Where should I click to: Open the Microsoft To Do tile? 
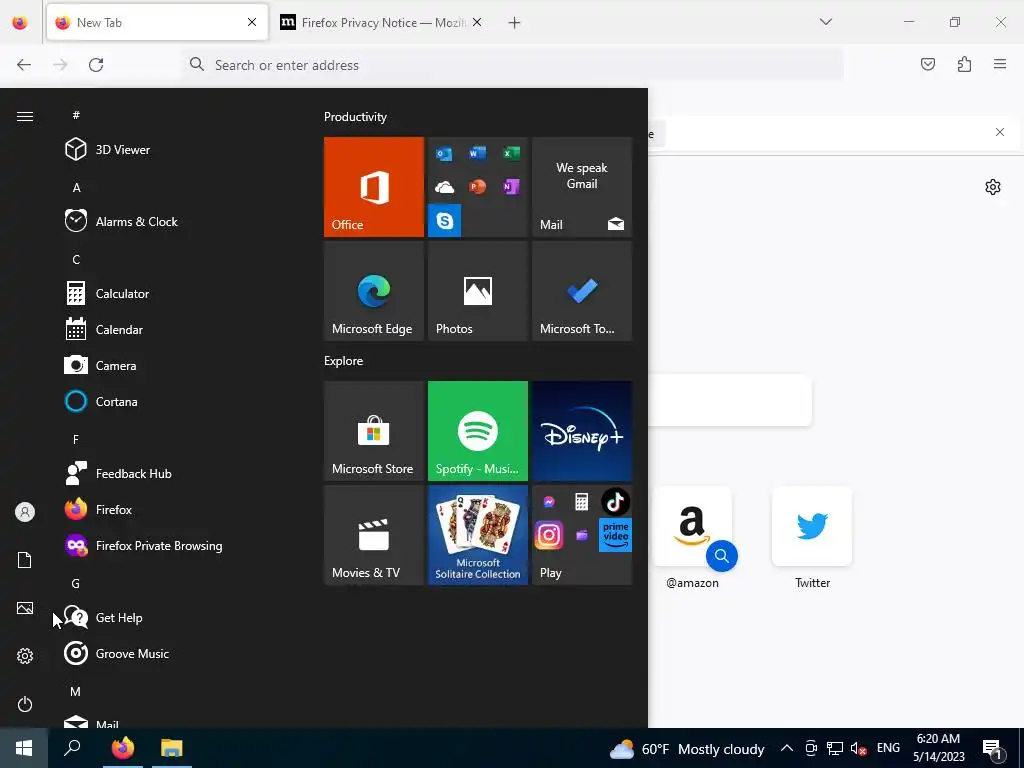pos(582,291)
